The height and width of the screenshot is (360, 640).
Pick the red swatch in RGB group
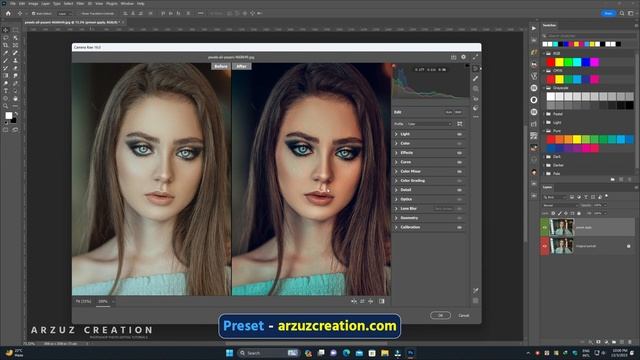pyautogui.click(x=550, y=62)
